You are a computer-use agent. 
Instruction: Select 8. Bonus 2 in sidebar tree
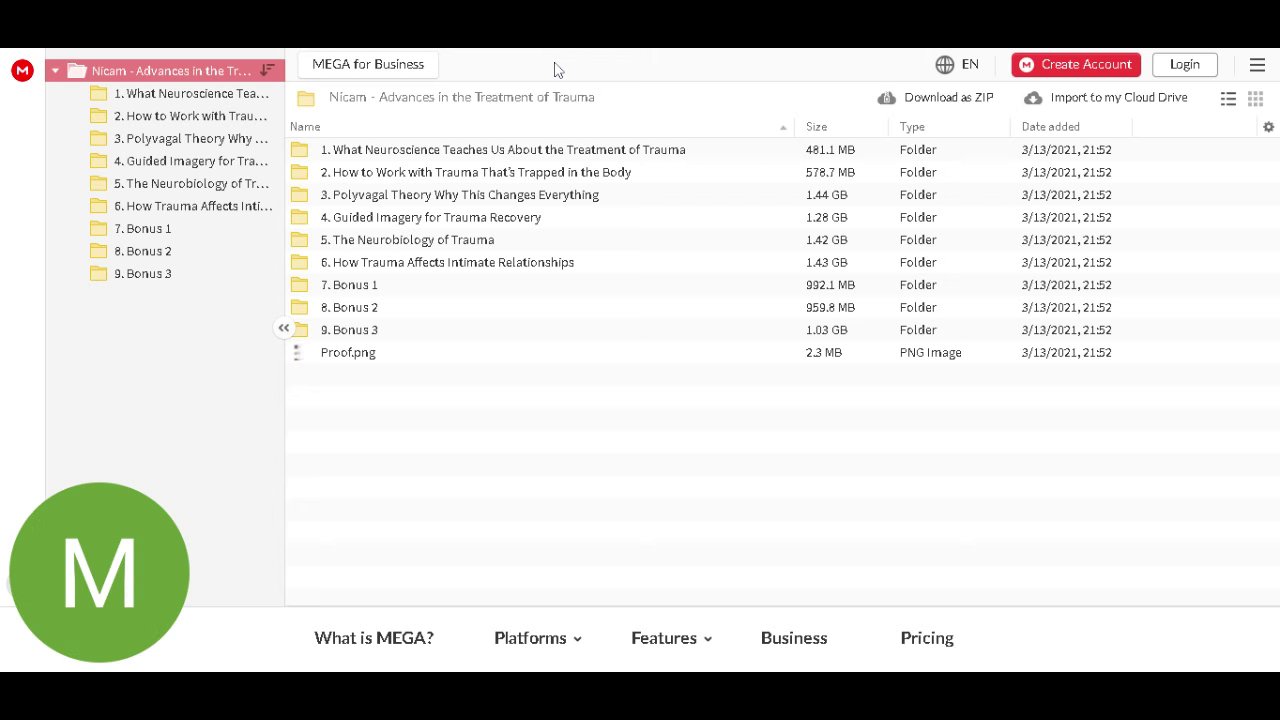click(142, 251)
